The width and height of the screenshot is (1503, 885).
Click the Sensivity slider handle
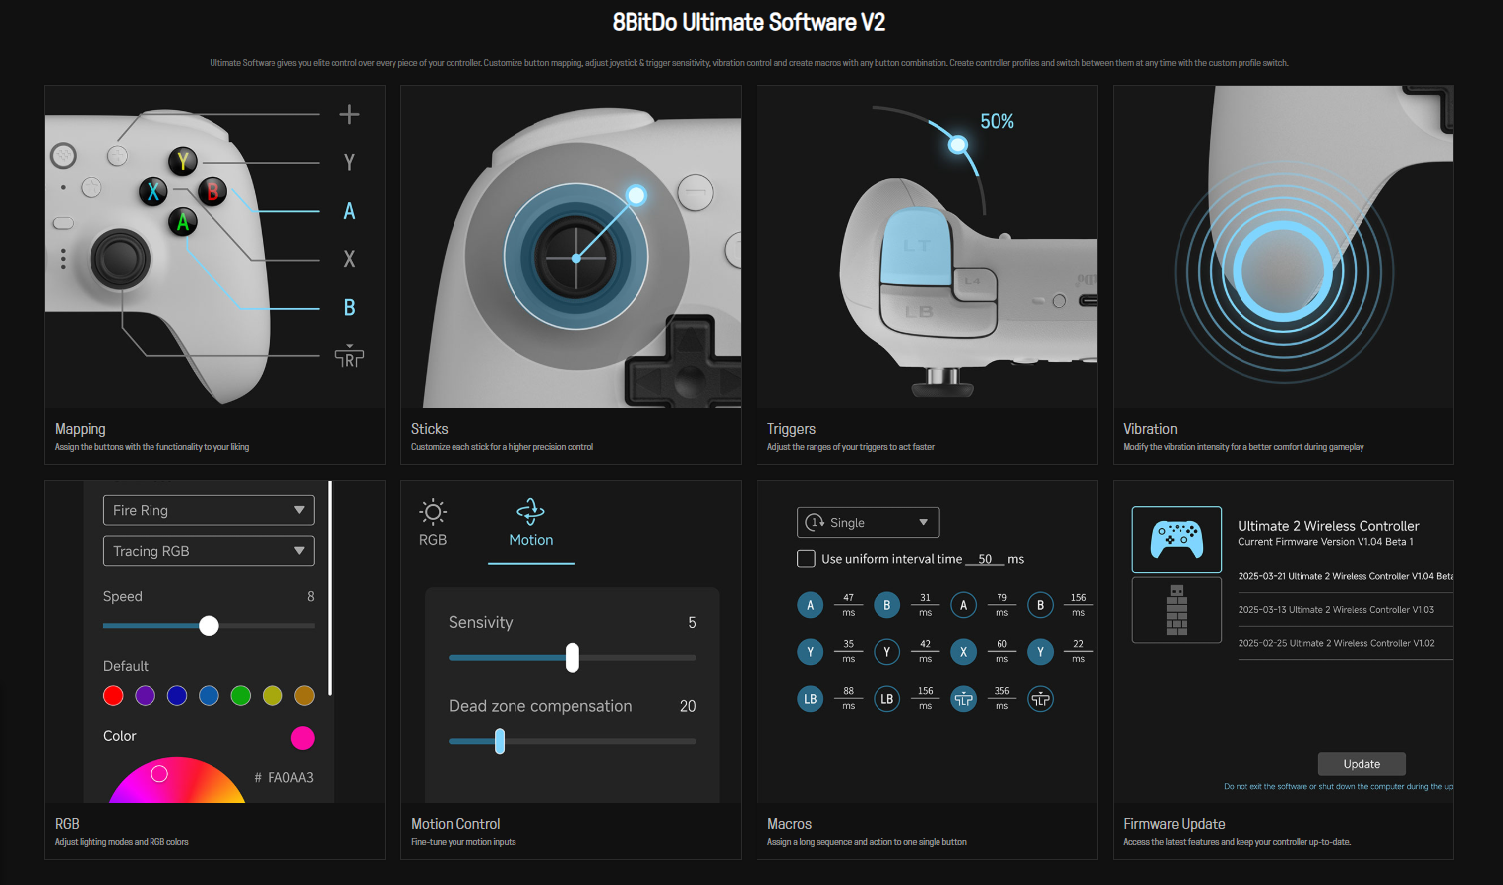click(x=572, y=657)
